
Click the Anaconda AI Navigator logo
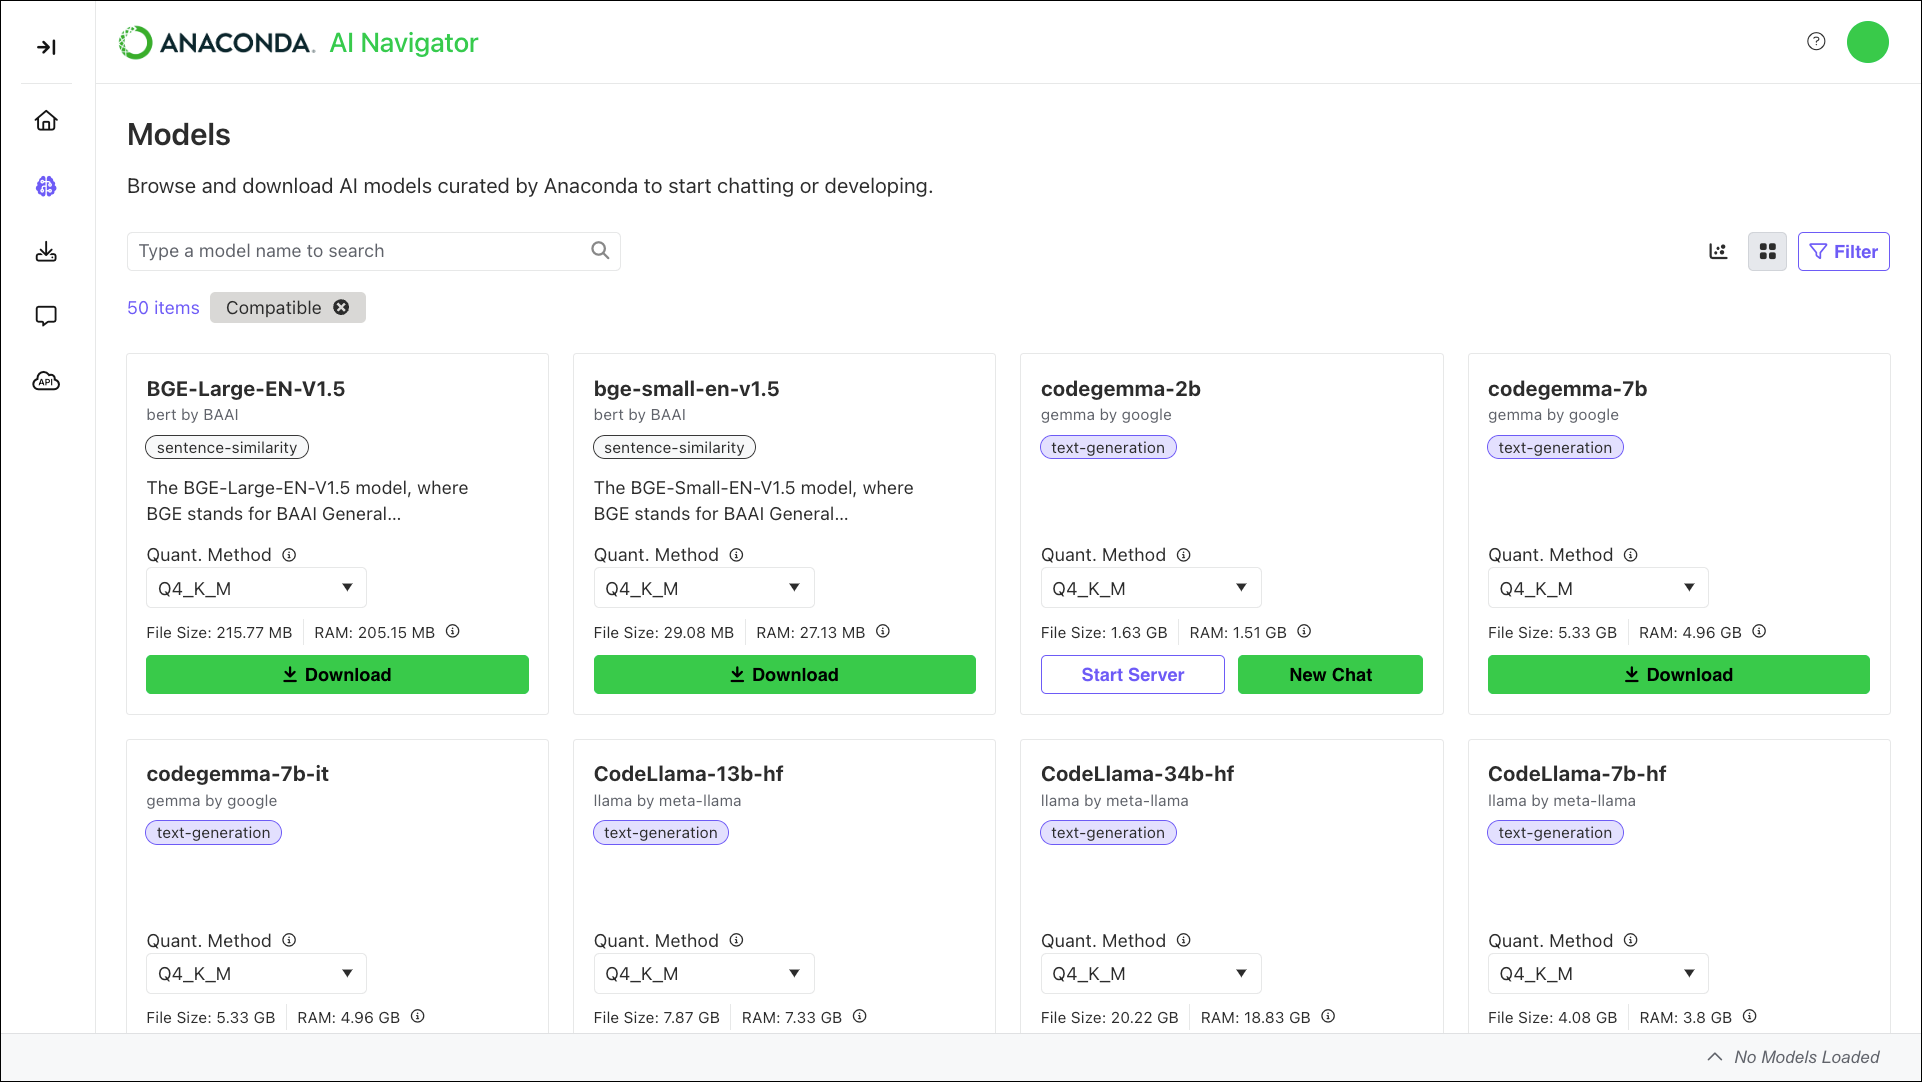tap(298, 42)
